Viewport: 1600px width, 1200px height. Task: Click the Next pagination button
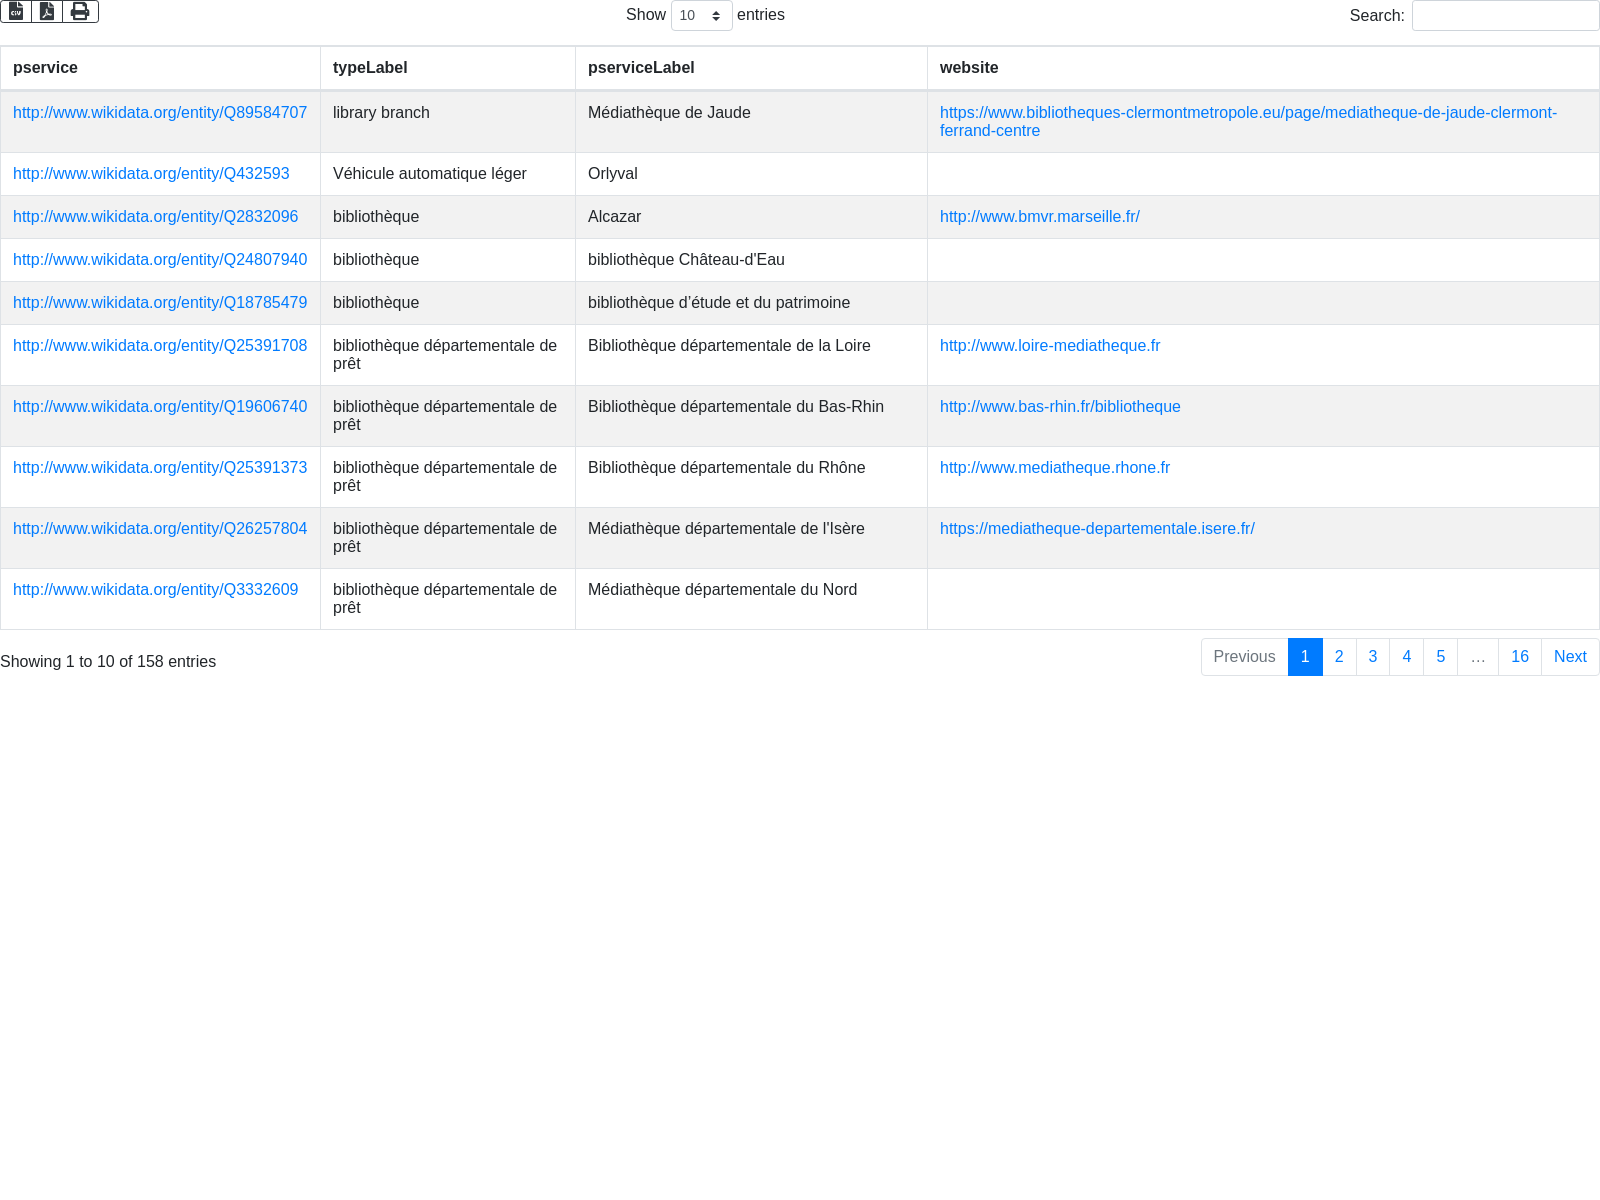click(1569, 657)
